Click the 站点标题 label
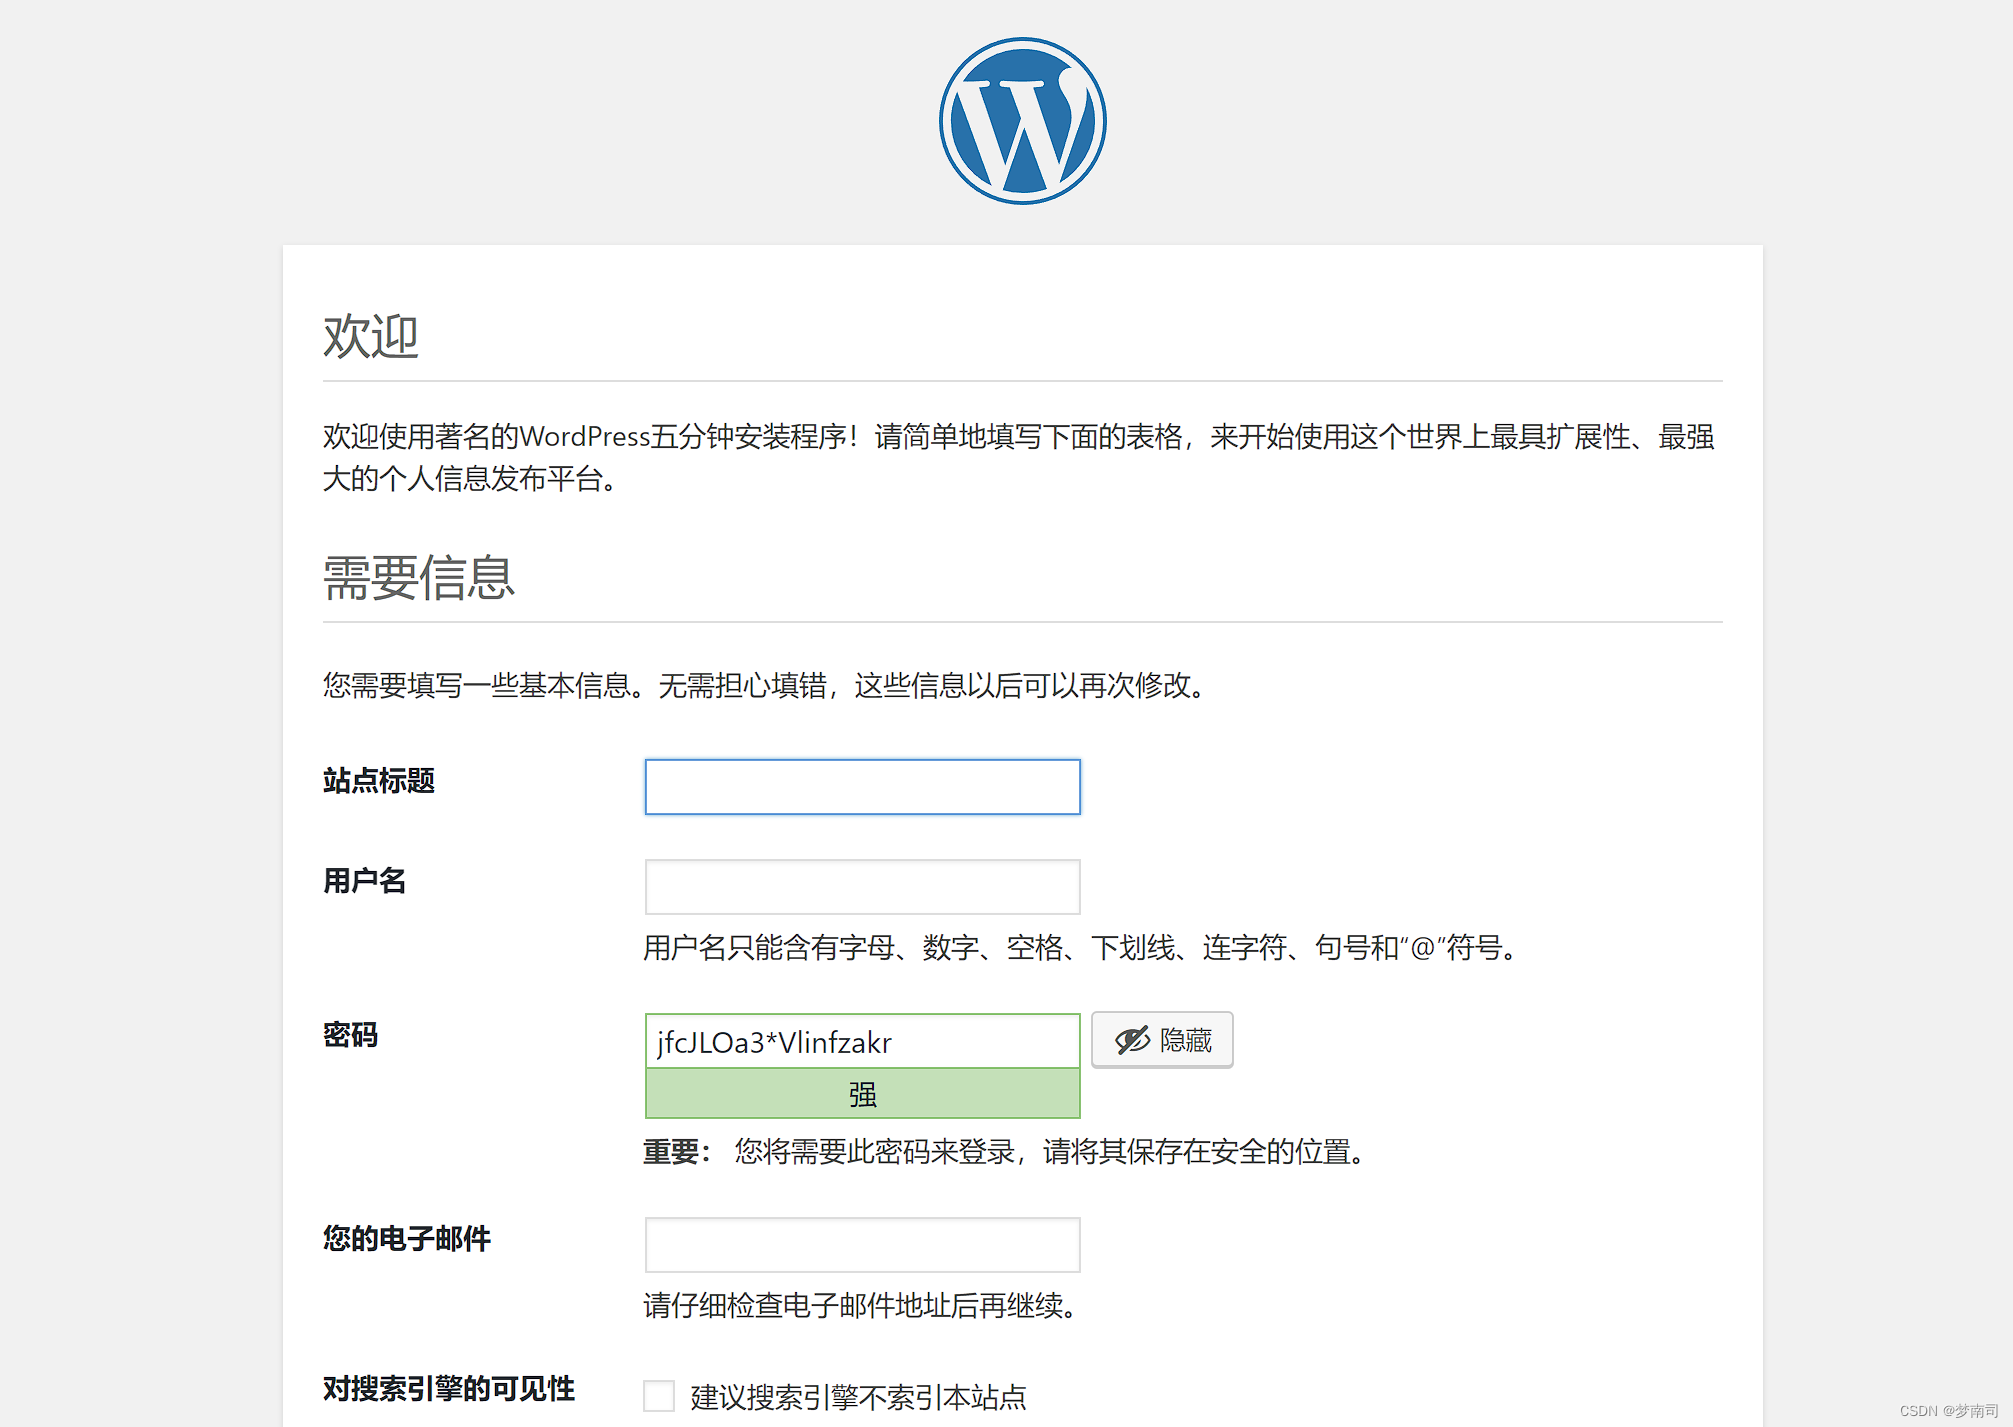2013x1427 pixels. pos(379,781)
